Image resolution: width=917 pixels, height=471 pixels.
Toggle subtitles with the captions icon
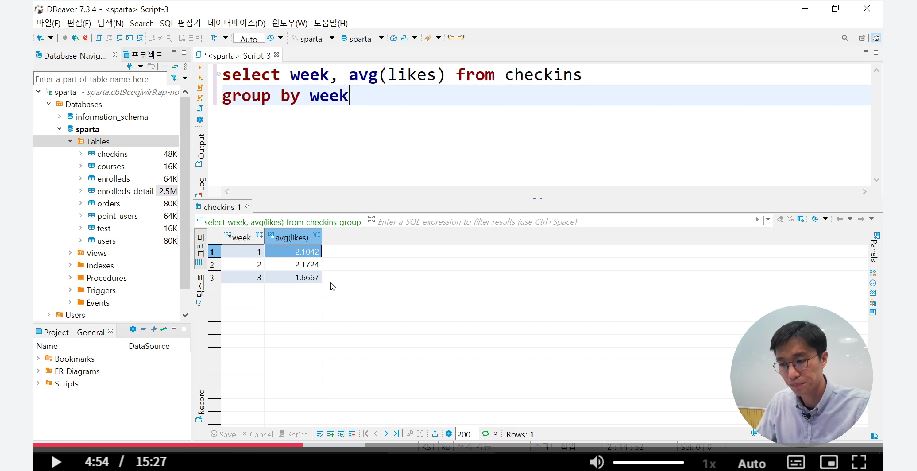pos(796,462)
